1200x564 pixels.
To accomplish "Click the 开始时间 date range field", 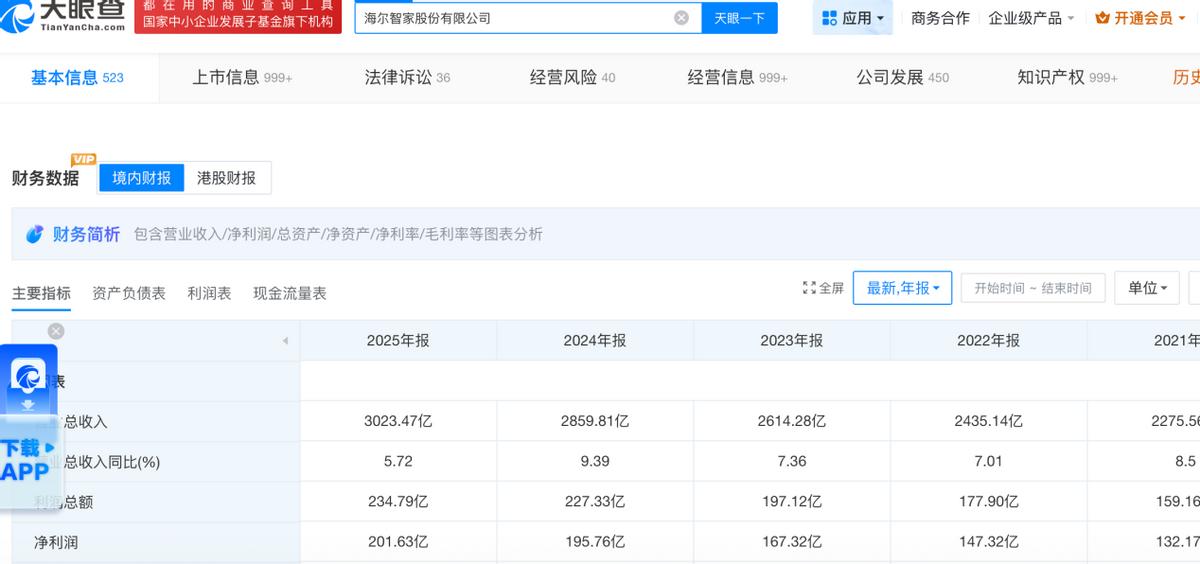I will pos(1033,288).
